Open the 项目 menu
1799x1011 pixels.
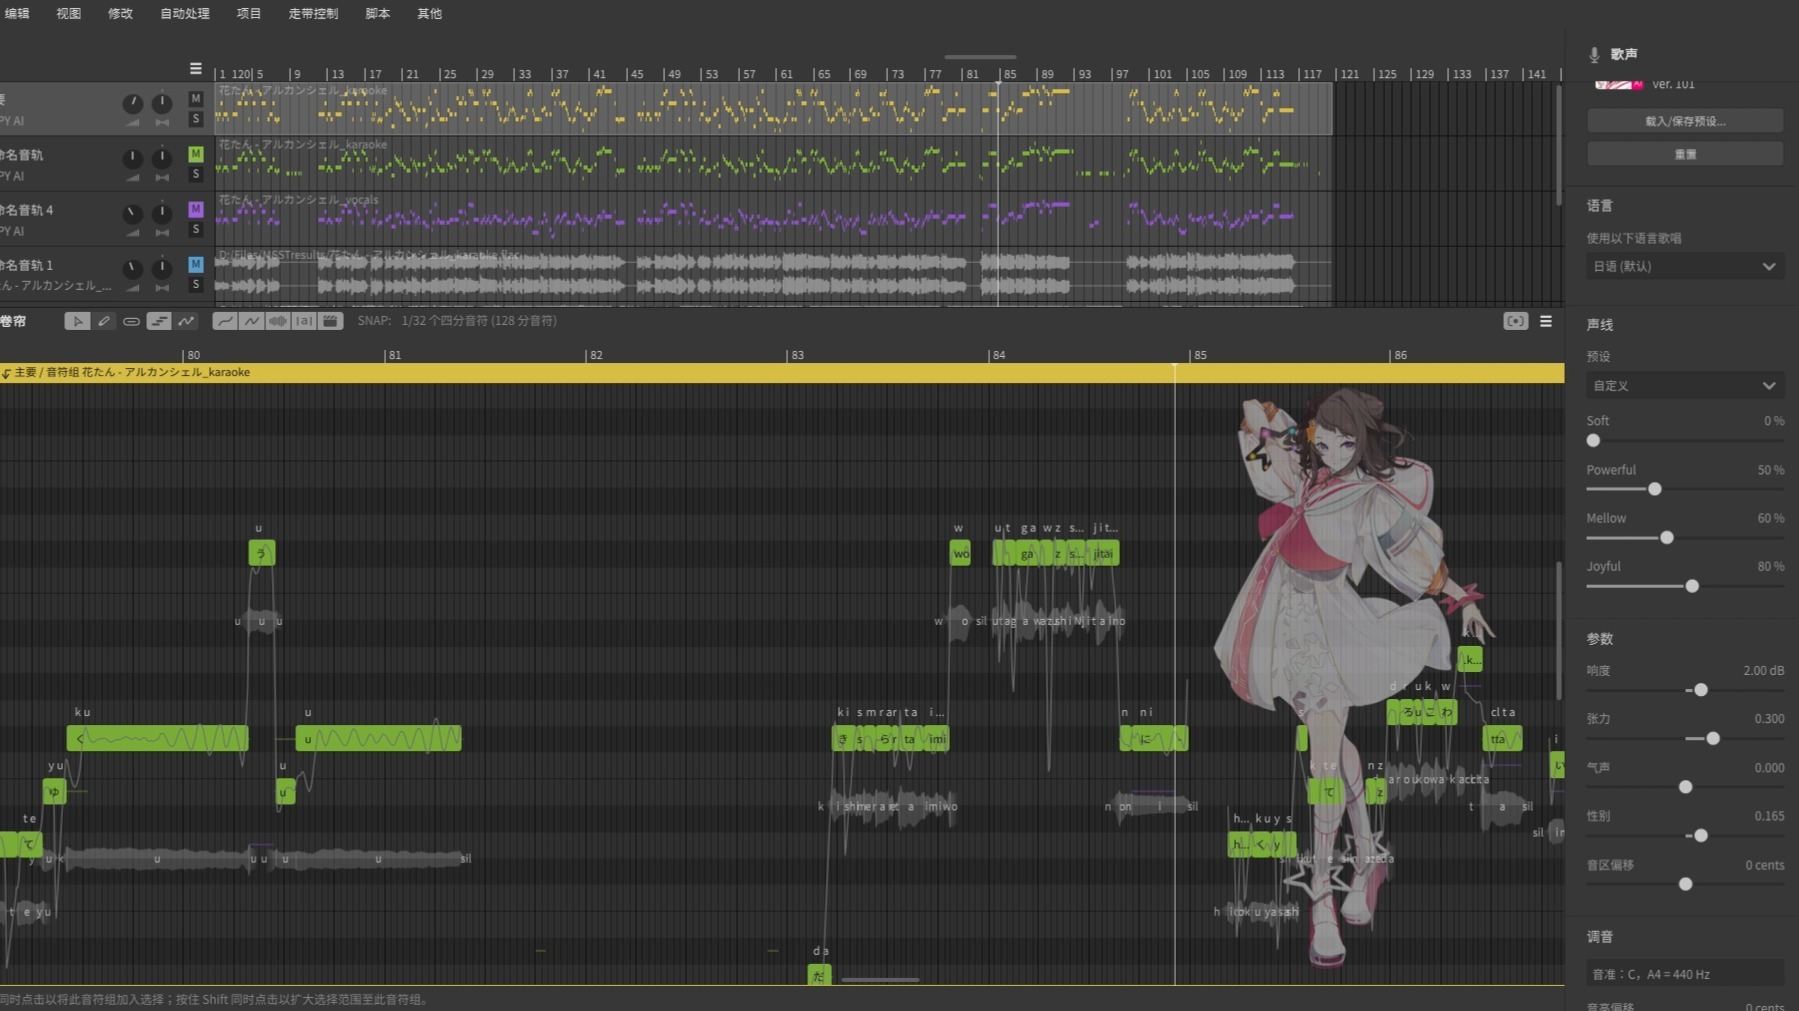tap(249, 14)
